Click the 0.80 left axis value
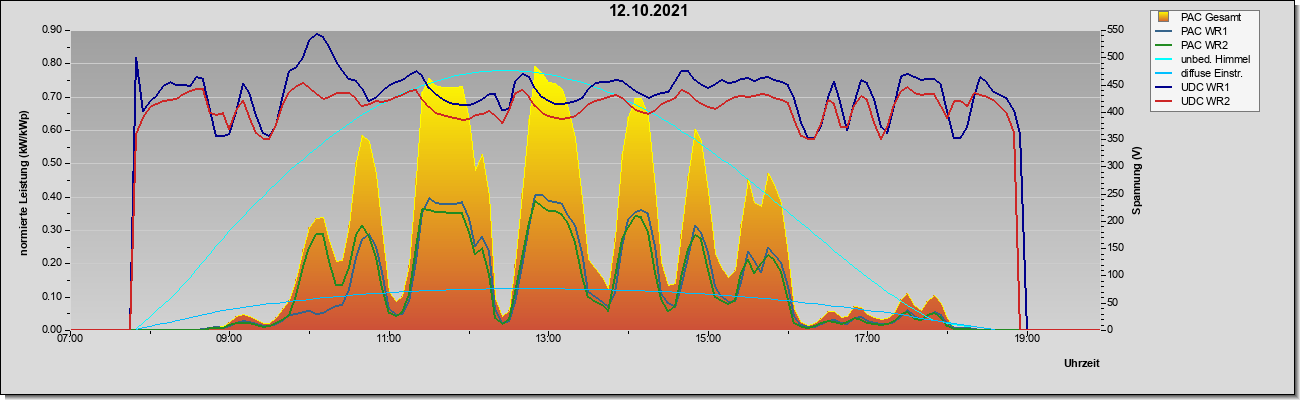Screen dimensions: 1300x400 coord(53,63)
